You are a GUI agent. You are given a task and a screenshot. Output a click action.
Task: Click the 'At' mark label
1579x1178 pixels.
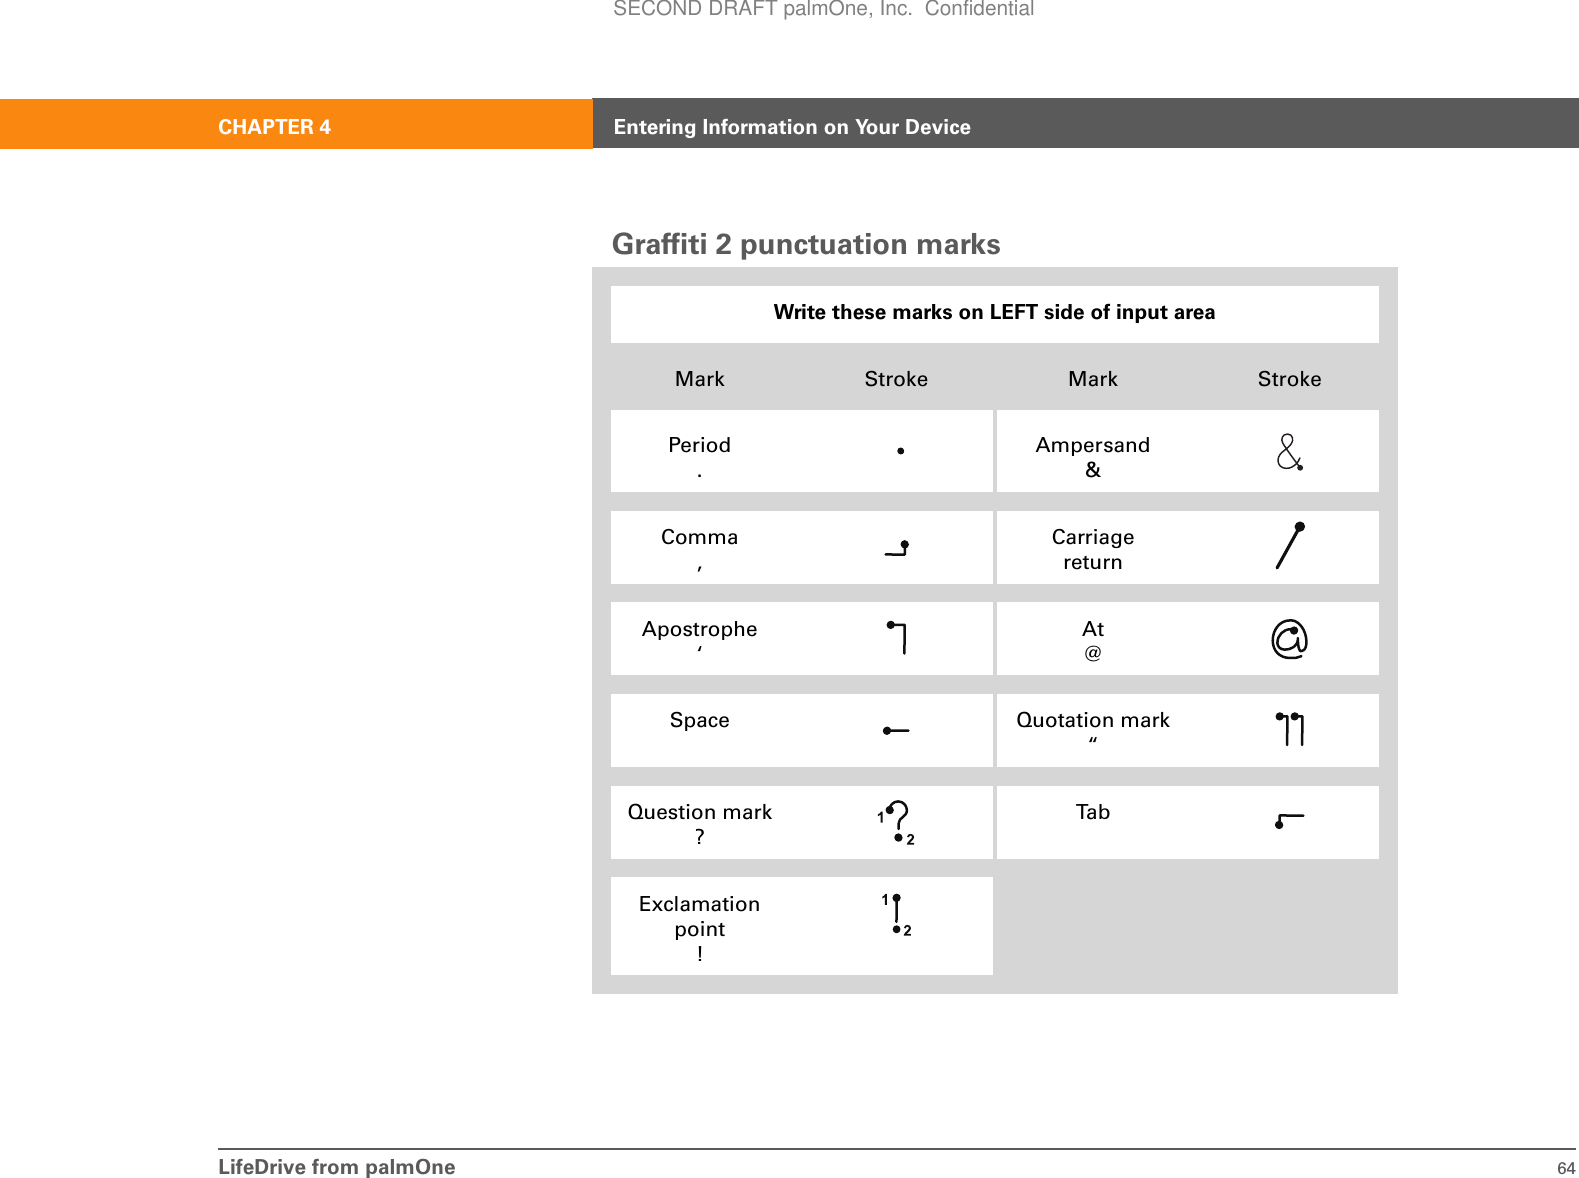coord(1092,629)
